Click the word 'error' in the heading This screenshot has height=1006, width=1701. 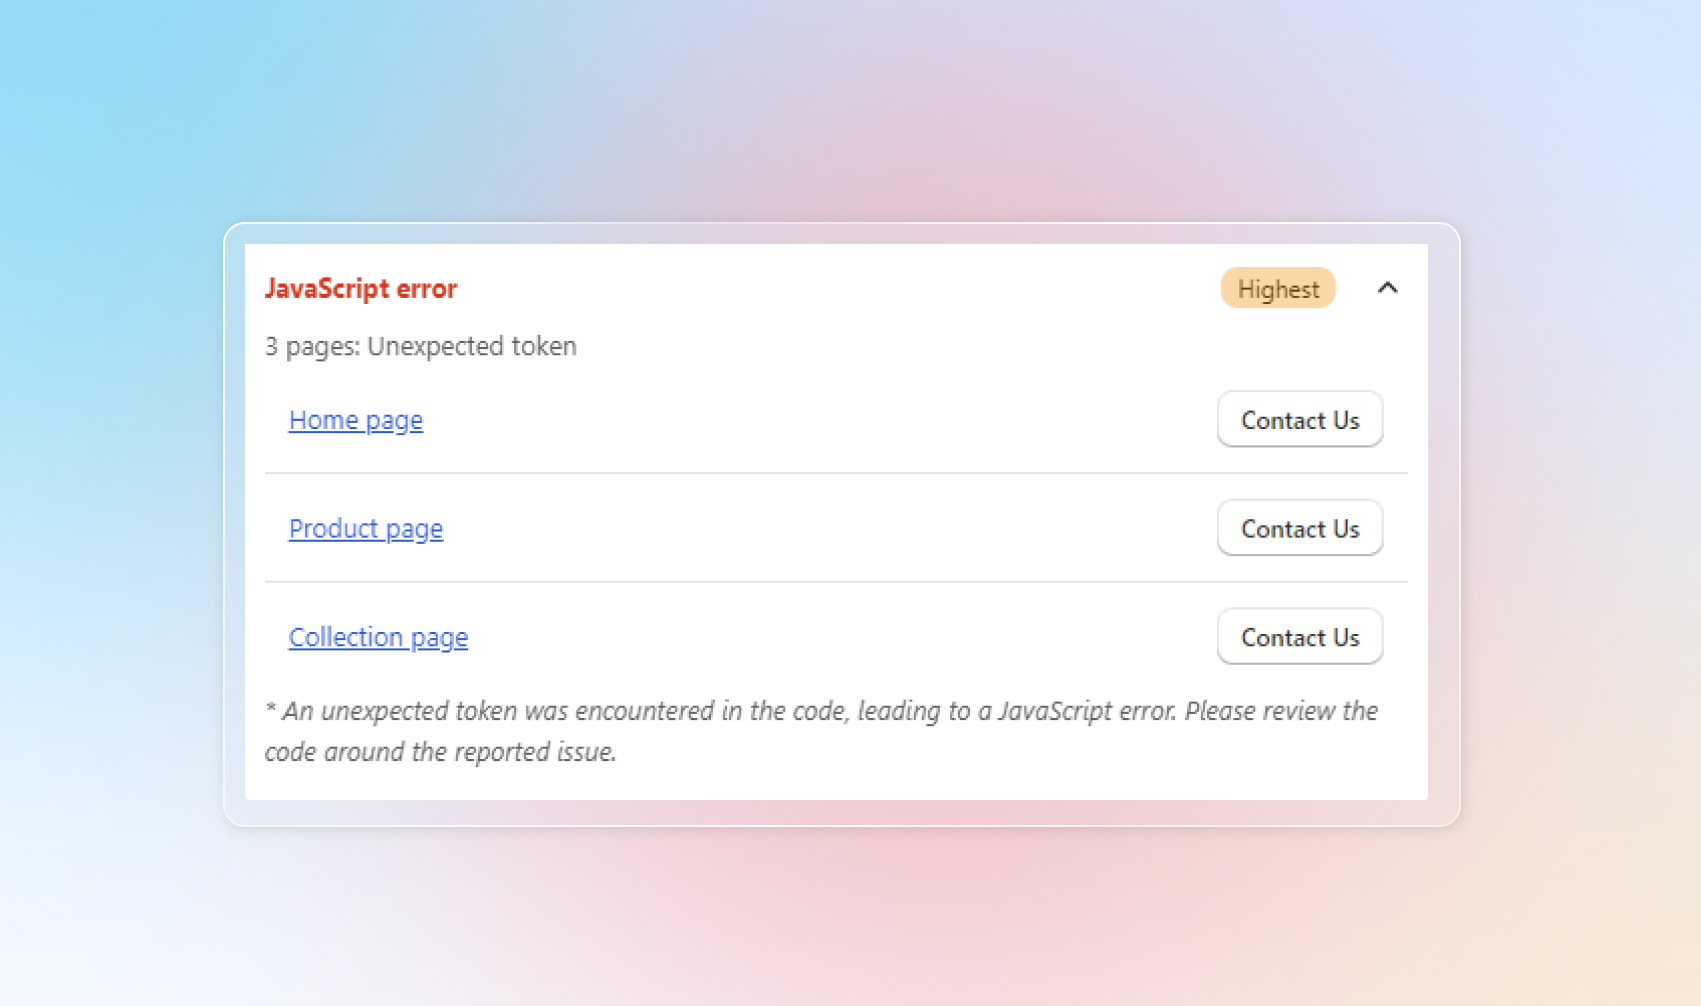click(x=427, y=289)
